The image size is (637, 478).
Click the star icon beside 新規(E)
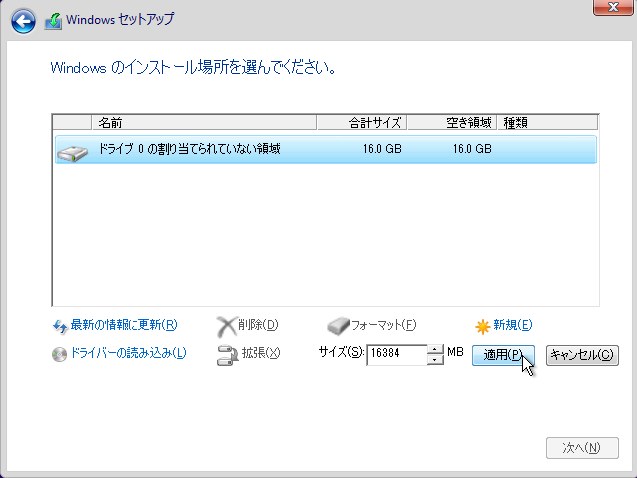point(483,326)
